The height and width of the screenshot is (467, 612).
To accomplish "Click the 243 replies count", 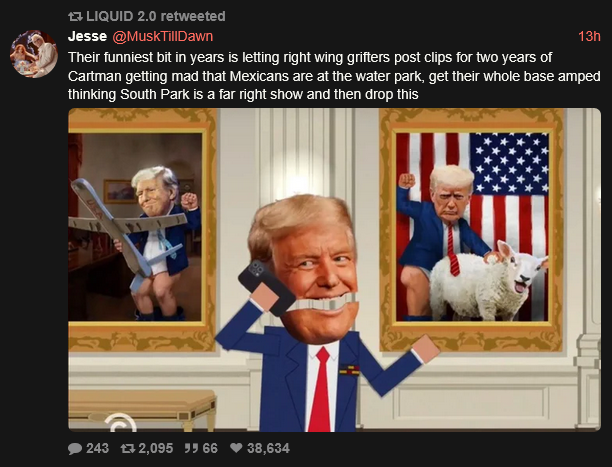I will point(97,448).
